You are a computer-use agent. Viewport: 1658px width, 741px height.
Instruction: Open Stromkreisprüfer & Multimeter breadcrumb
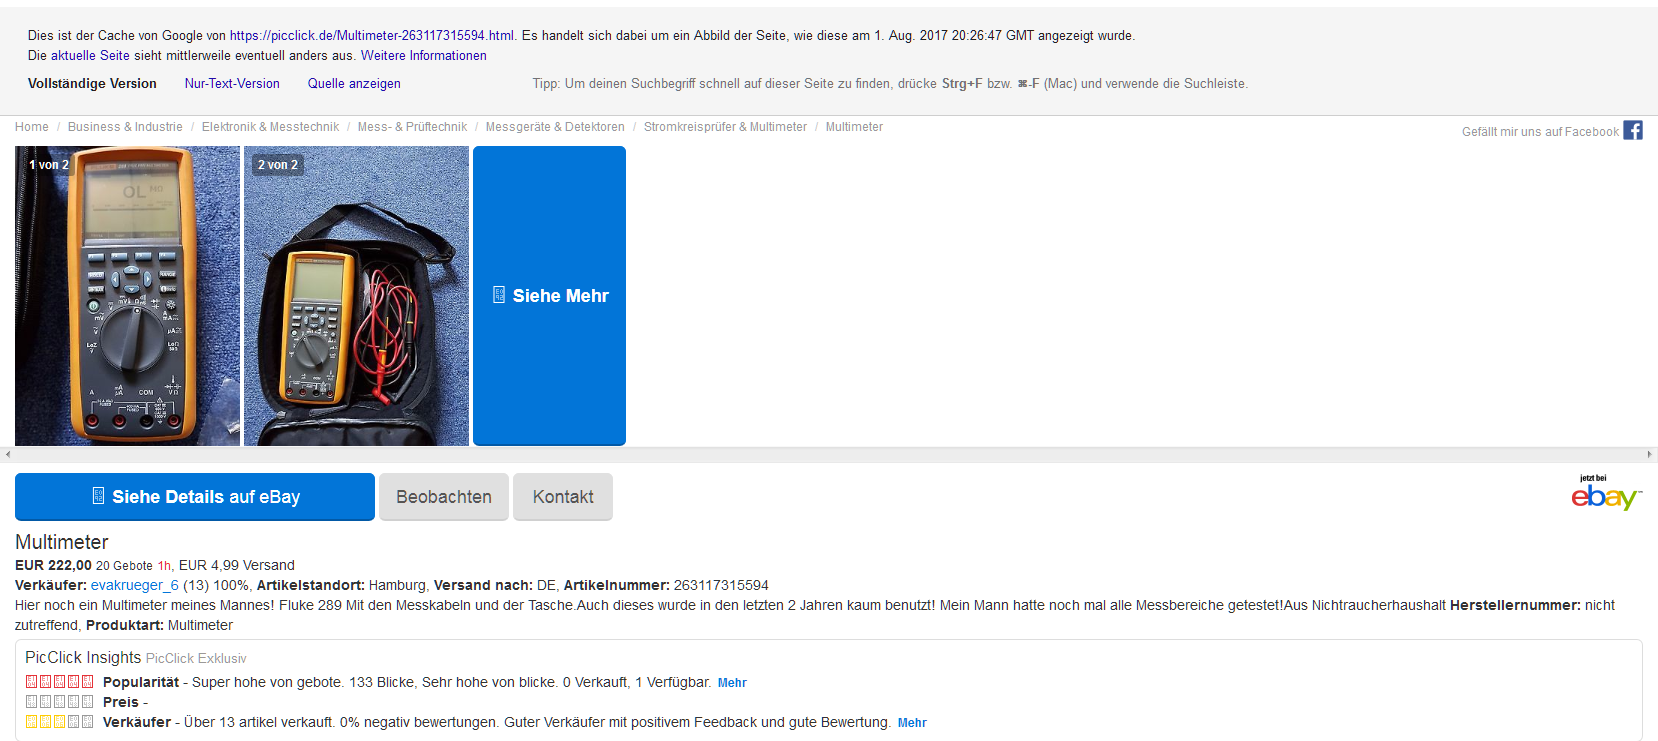pyautogui.click(x=725, y=127)
